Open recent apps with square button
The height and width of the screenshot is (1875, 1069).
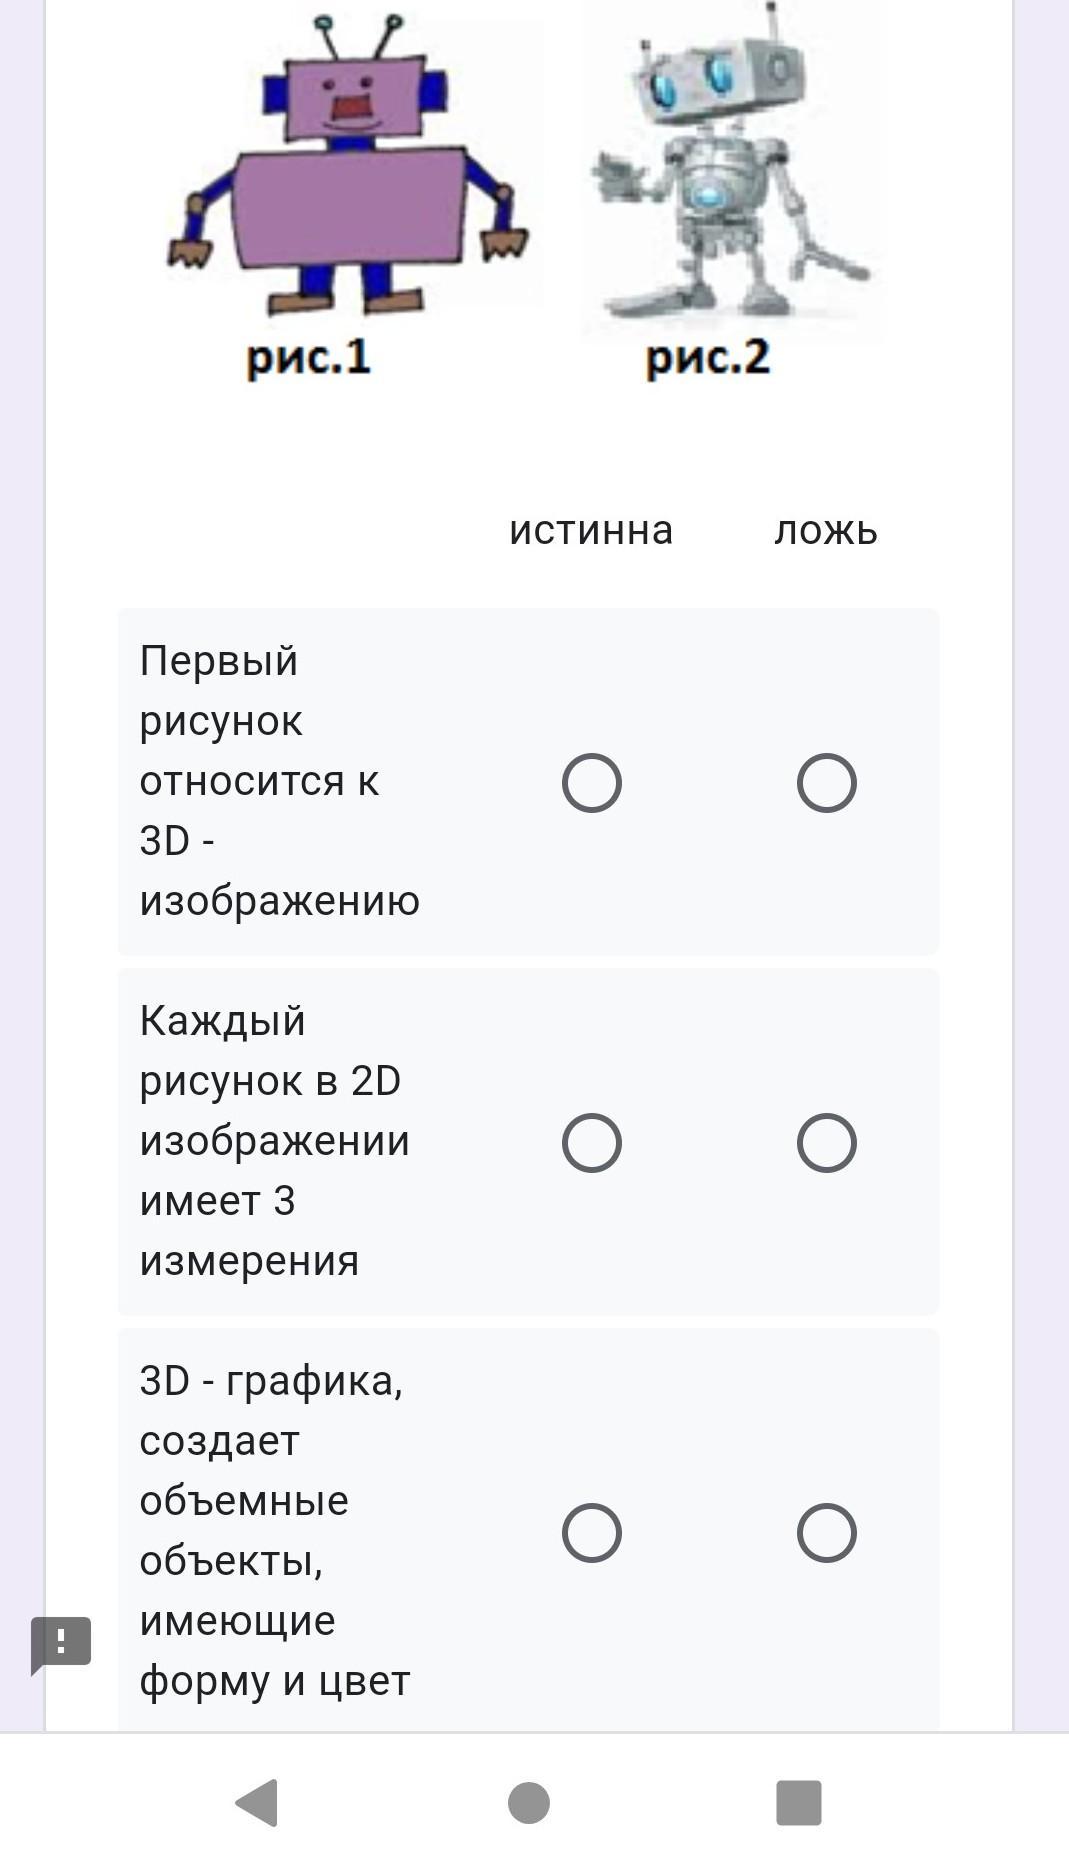tap(798, 1802)
